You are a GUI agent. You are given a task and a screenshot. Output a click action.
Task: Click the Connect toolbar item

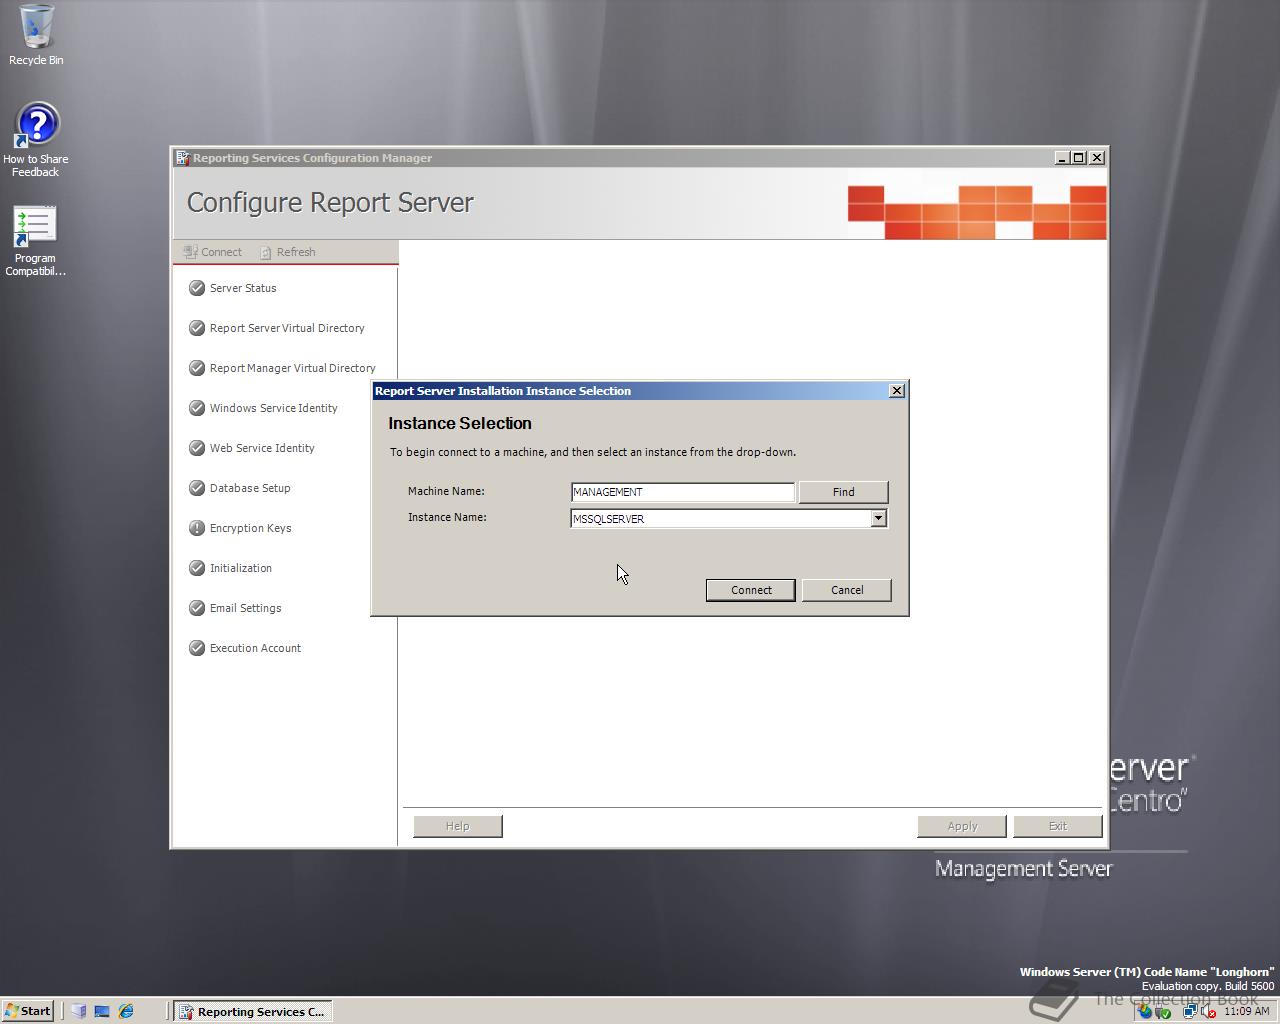(212, 252)
